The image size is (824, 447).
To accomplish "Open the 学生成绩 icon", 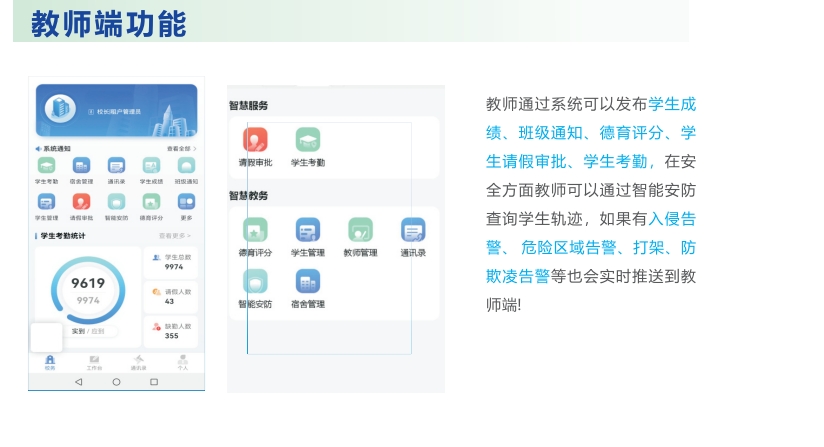I will (151, 166).
